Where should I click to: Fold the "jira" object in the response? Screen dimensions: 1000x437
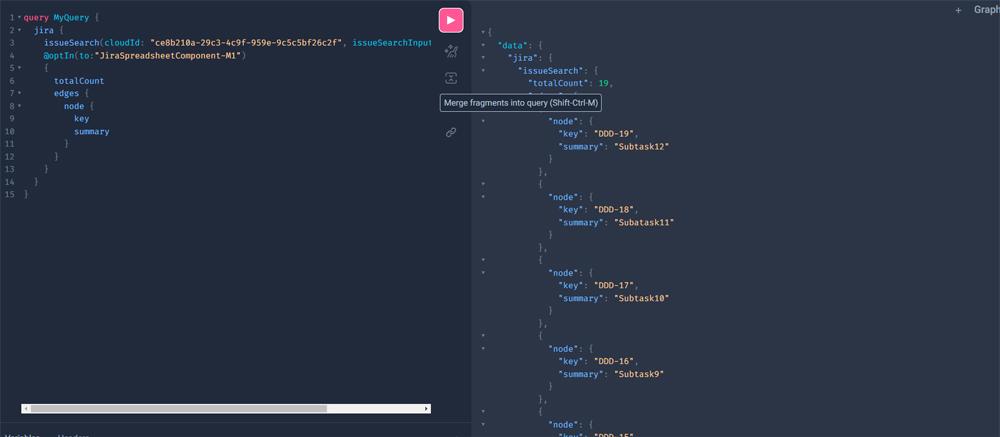pyautogui.click(x=483, y=58)
